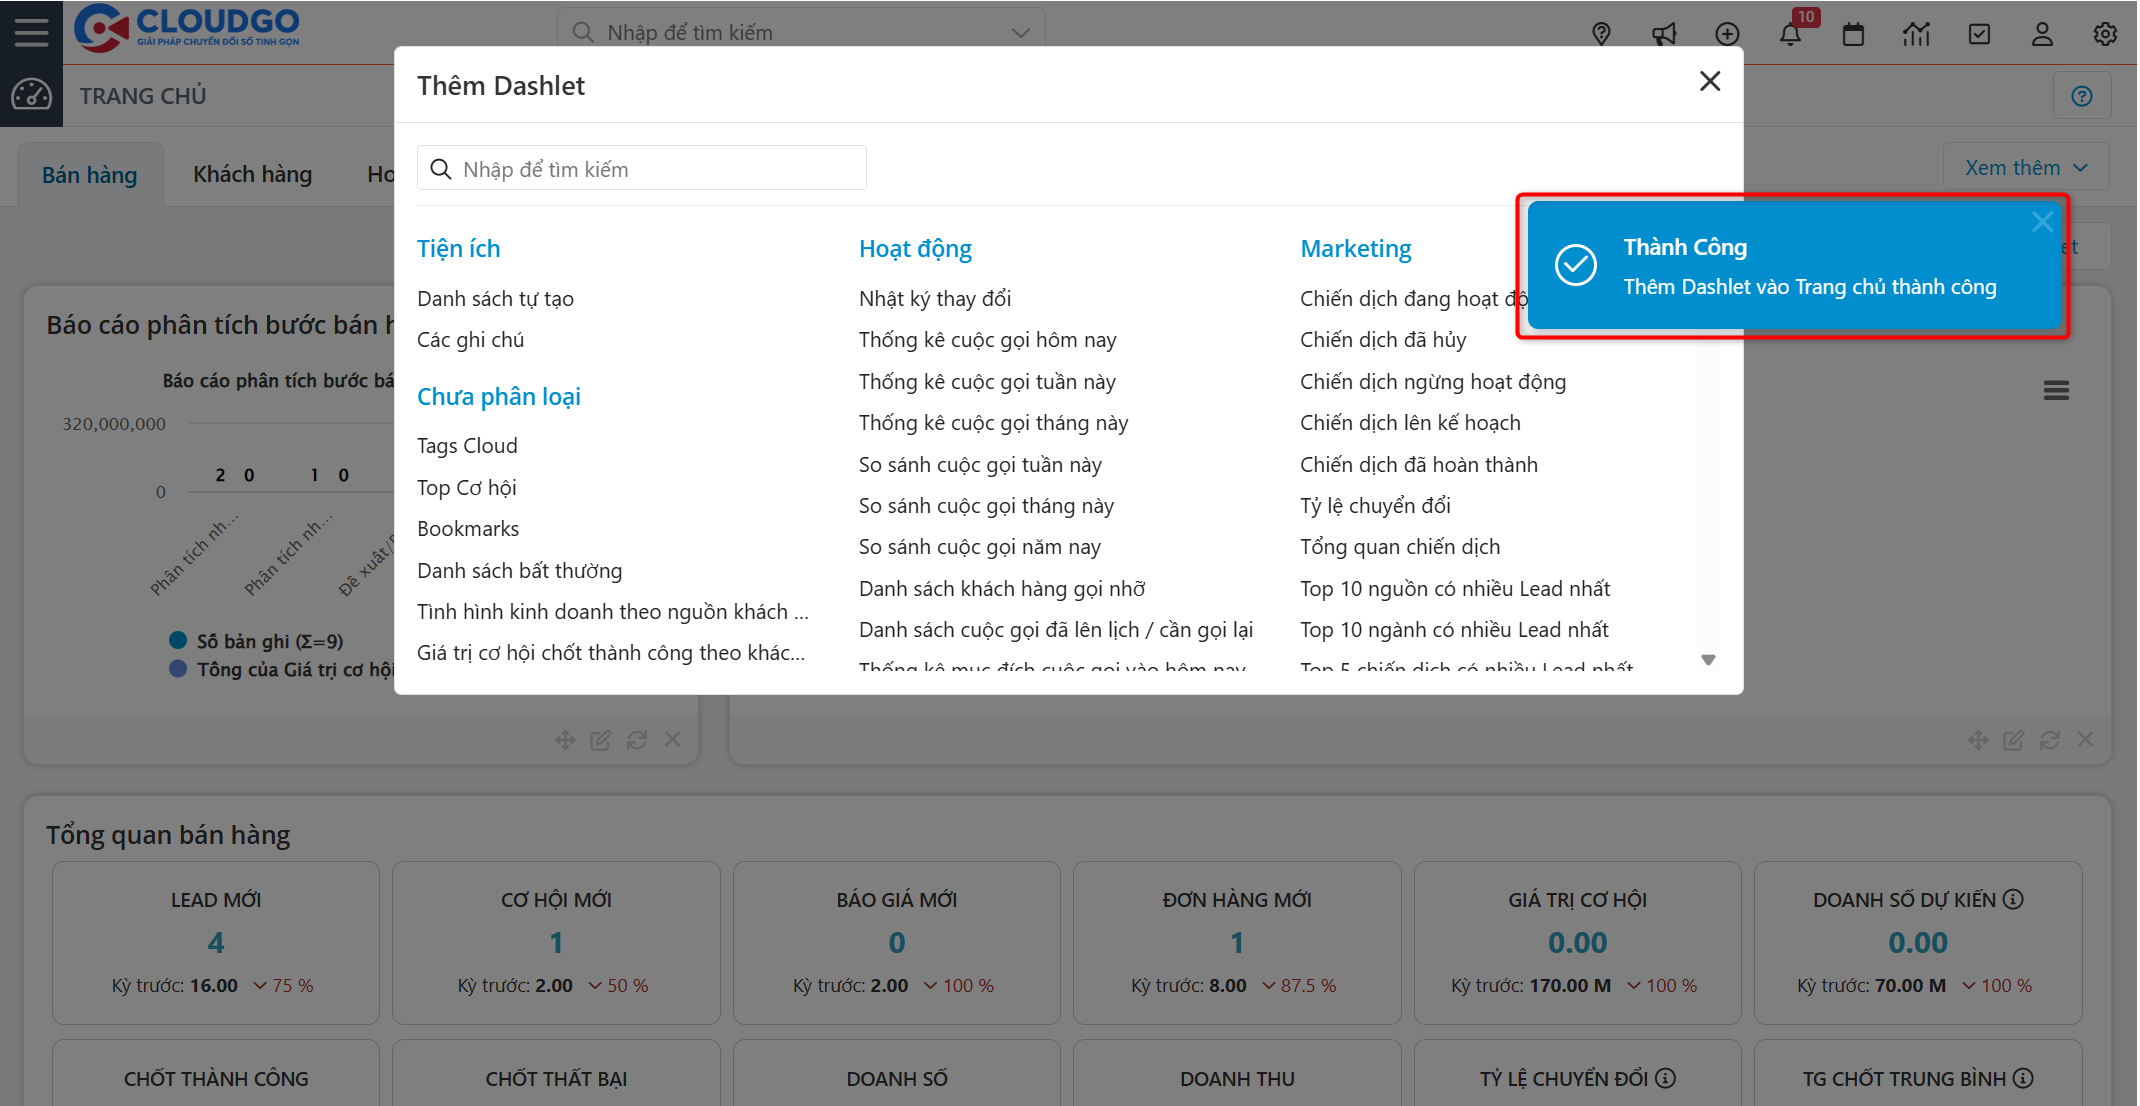2140x1106 pixels.
Task: Open the hamburger navigation menu
Action: point(30,30)
